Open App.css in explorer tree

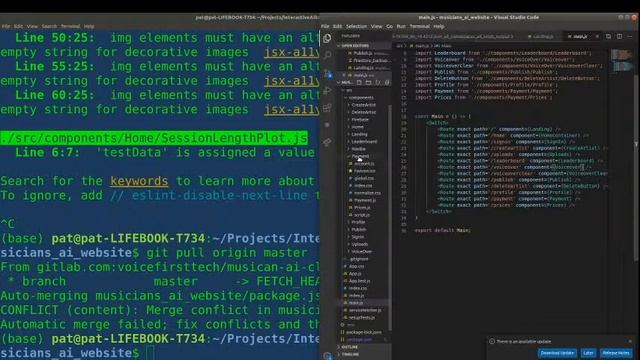(x=356, y=266)
